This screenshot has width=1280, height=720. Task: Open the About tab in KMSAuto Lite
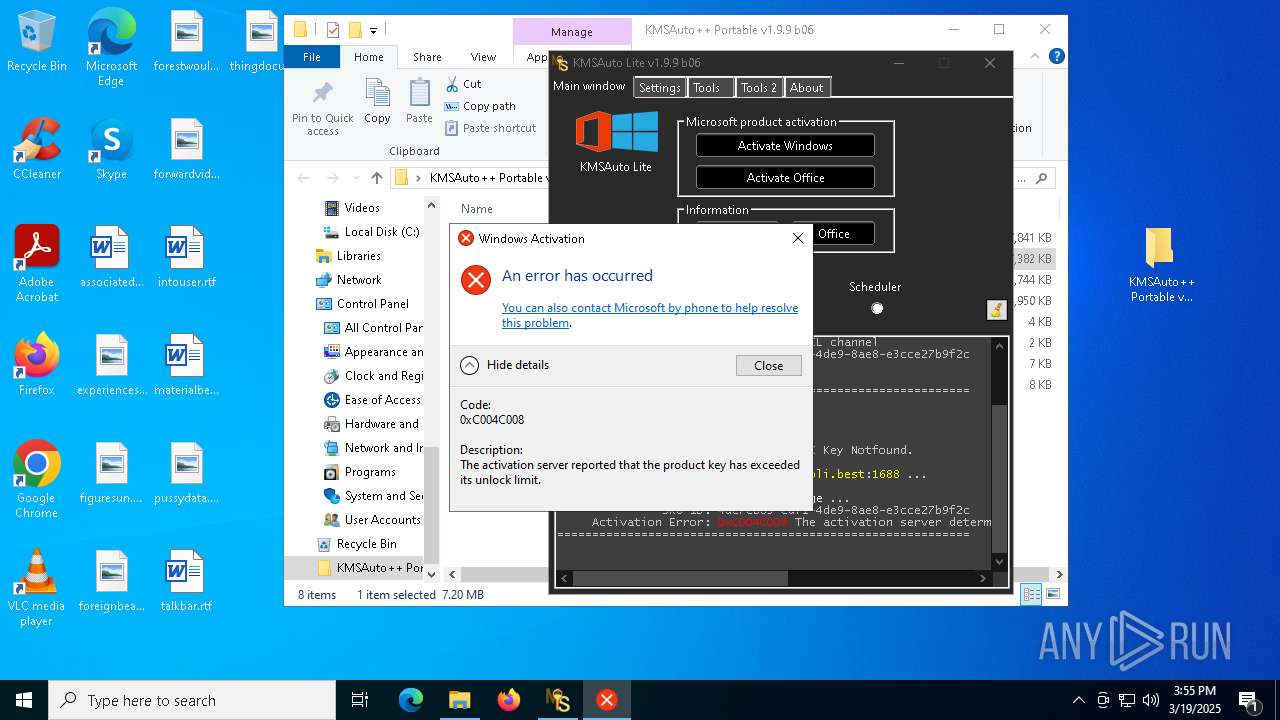coord(807,88)
